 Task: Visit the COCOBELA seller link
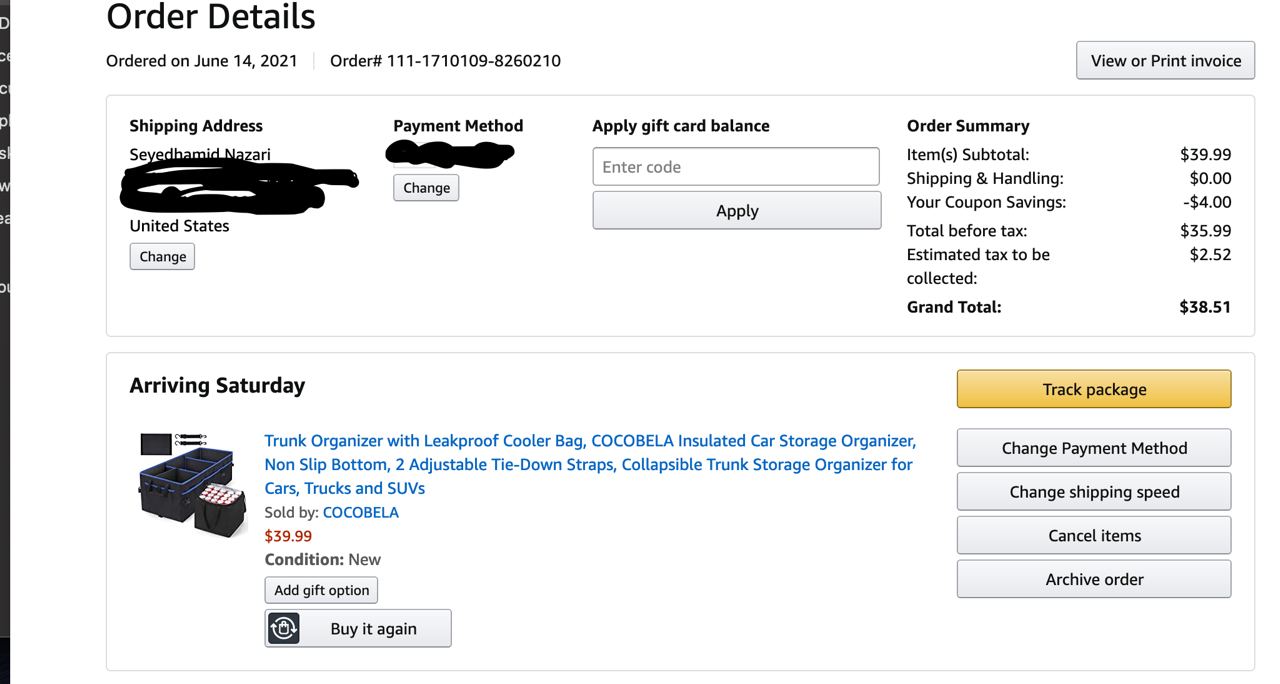coord(360,513)
